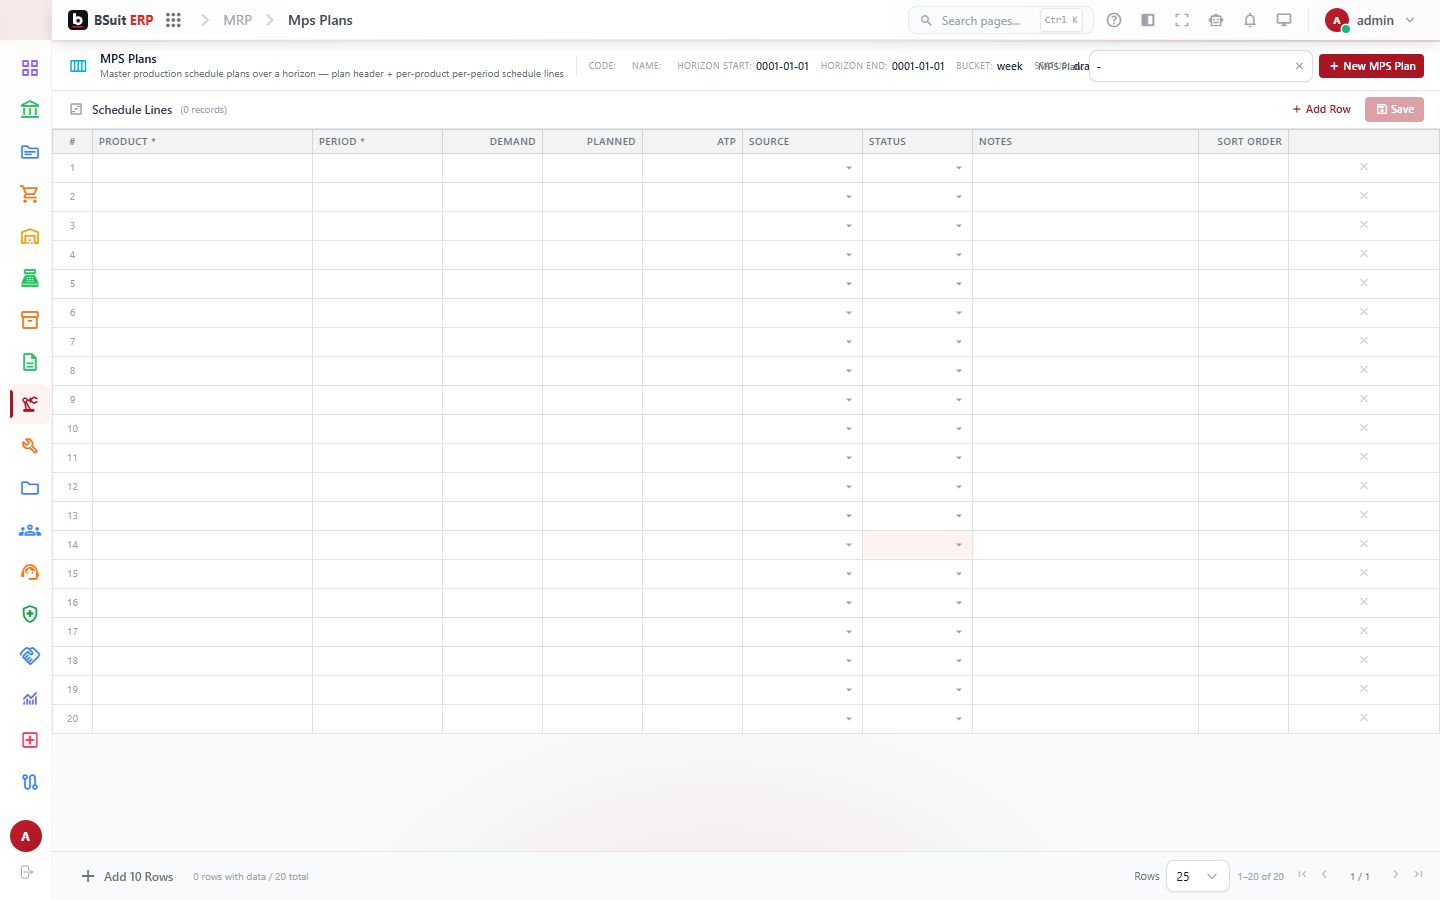Remove row 20 using its X icon
The image size is (1440, 900).
coord(1363,718)
